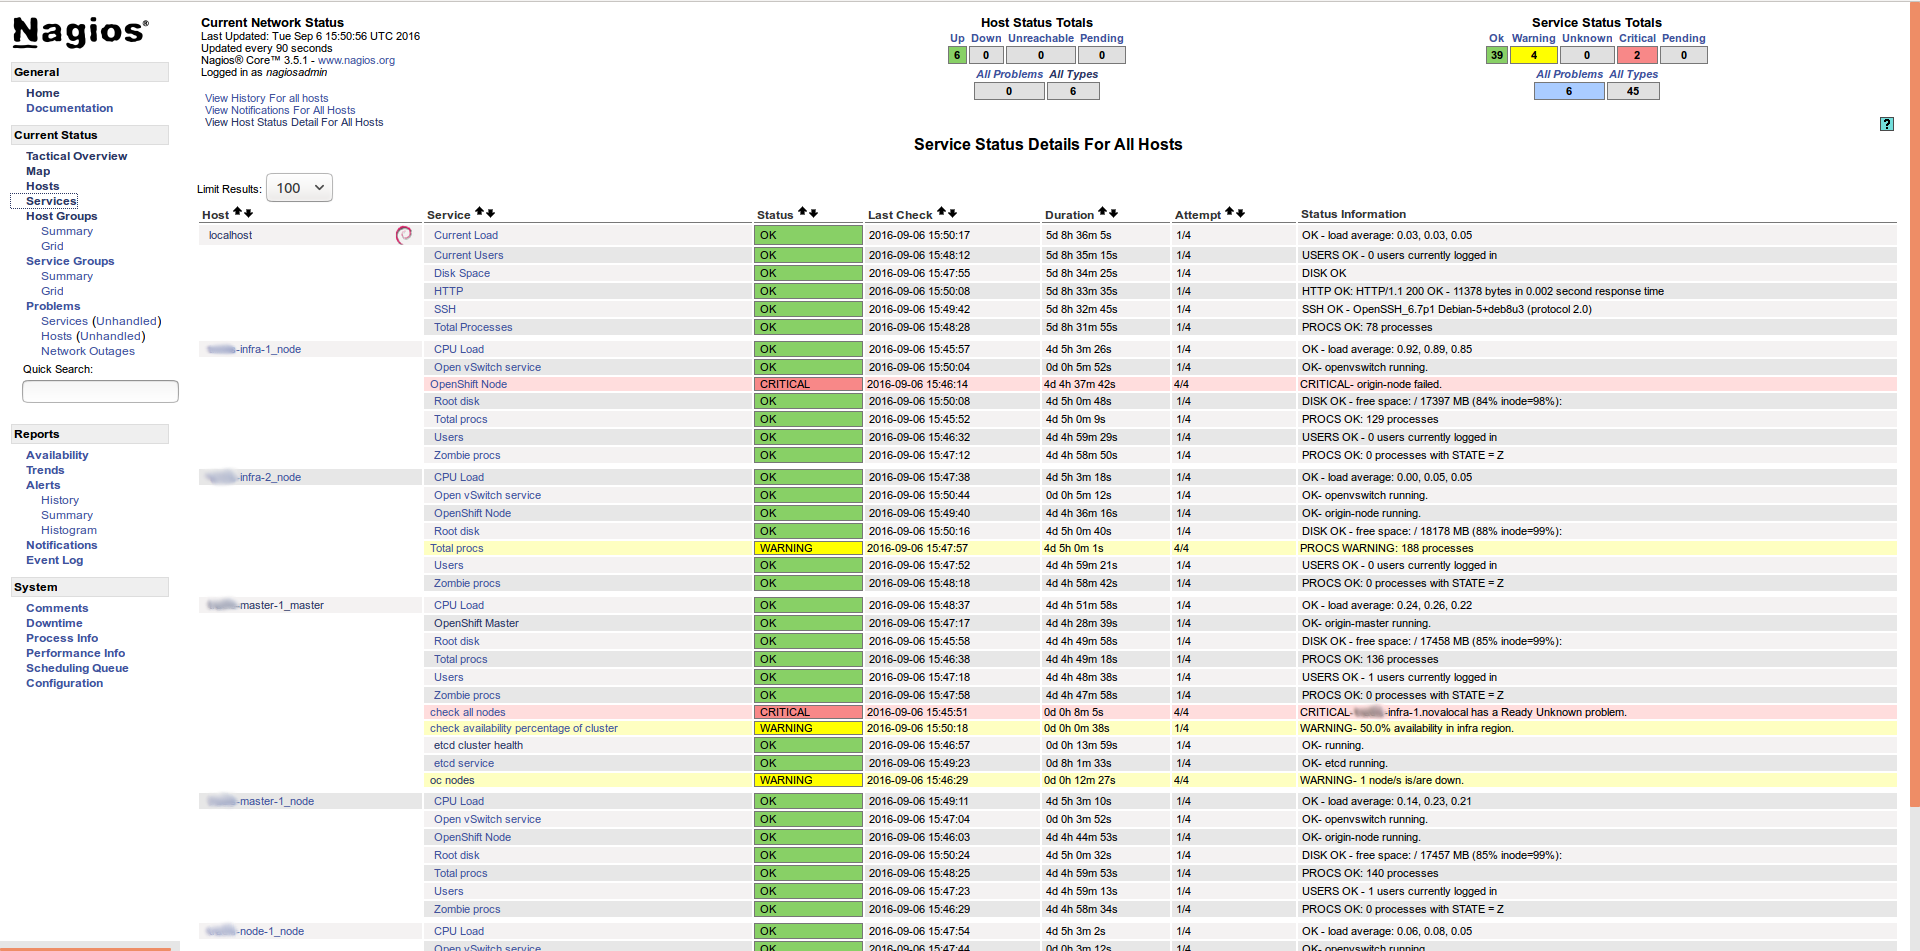The height and width of the screenshot is (951, 1920).
Task: Open Notifications report
Action: coord(62,545)
